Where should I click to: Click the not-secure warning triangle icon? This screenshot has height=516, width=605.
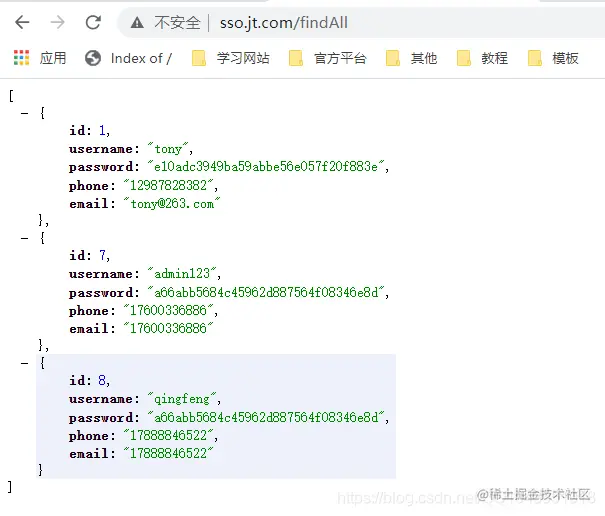click(137, 23)
